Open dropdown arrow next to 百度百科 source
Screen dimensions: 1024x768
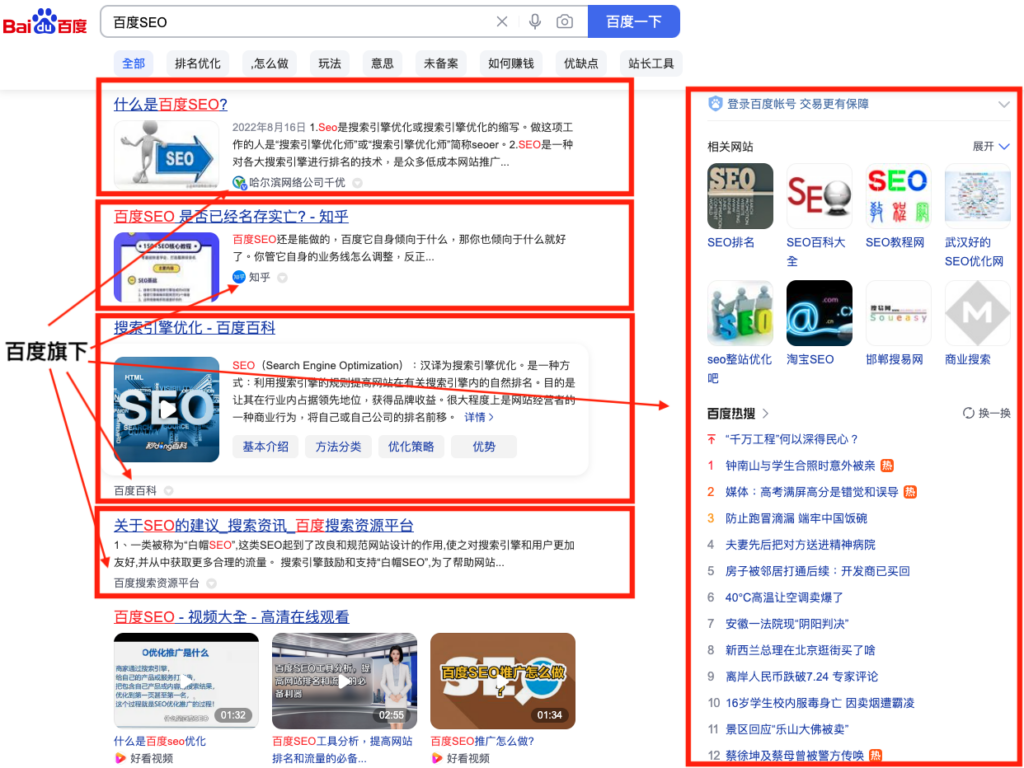168,491
